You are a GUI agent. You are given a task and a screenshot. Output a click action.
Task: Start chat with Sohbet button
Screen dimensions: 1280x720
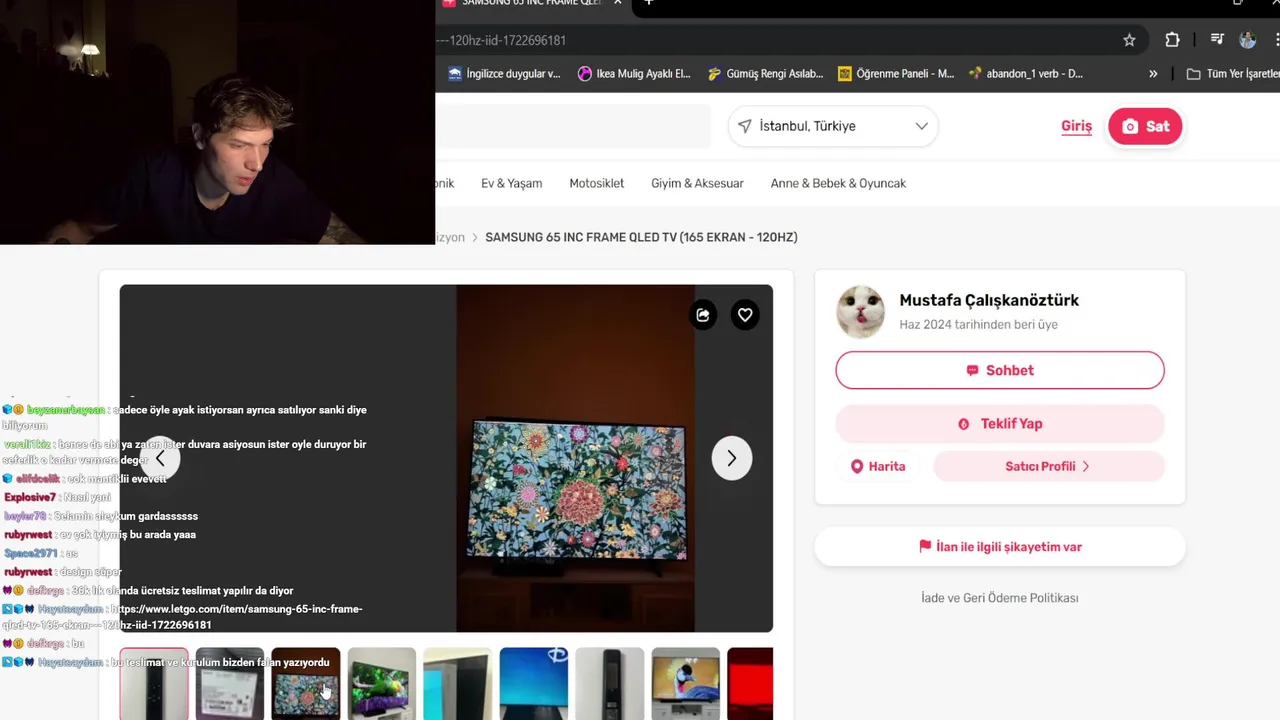pyautogui.click(x=1000, y=370)
